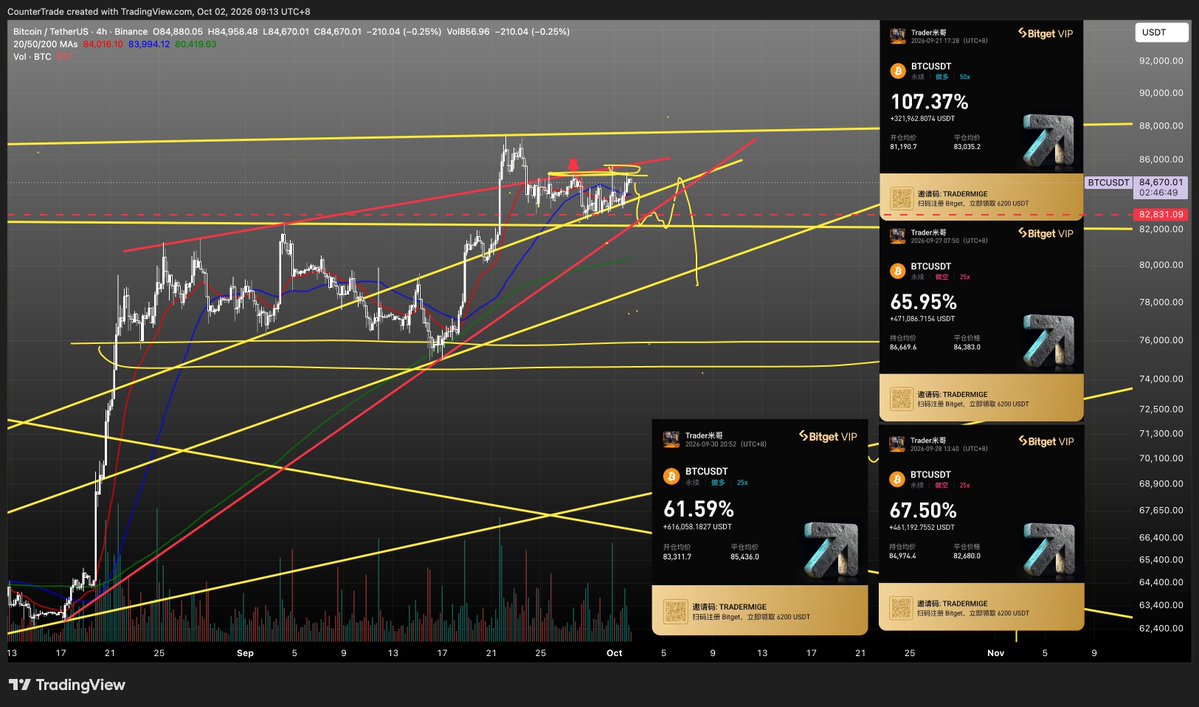Click the stone arrow graphic on the 65.95% card
Screen dimensions: 1199x707
(1048, 341)
